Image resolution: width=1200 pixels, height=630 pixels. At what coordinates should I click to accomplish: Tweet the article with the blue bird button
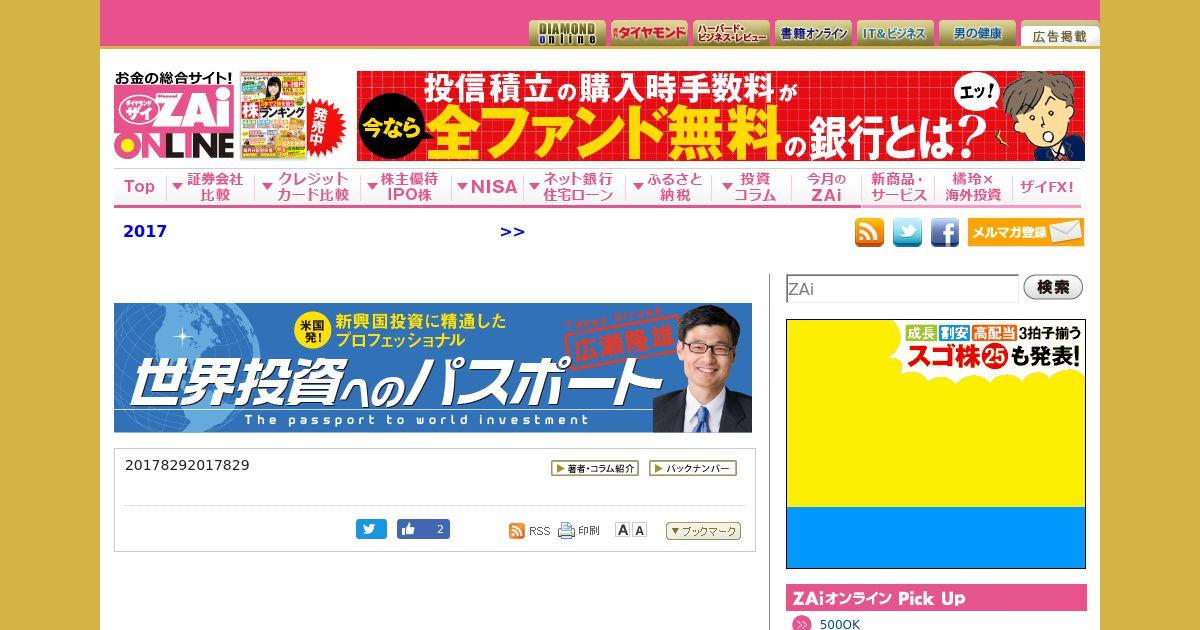[x=371, y=529]
